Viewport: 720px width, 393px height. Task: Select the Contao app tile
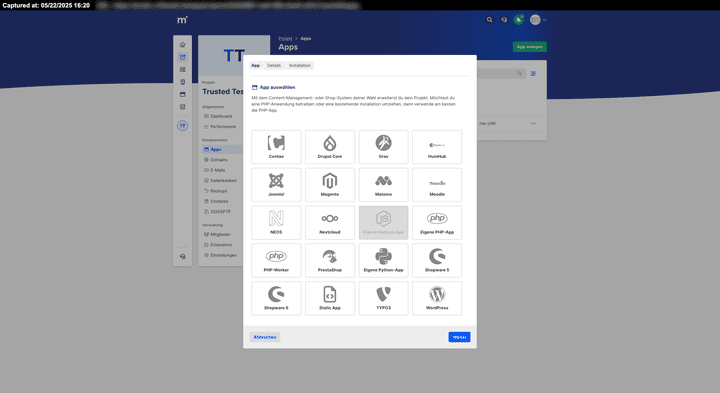coord(276,147)
